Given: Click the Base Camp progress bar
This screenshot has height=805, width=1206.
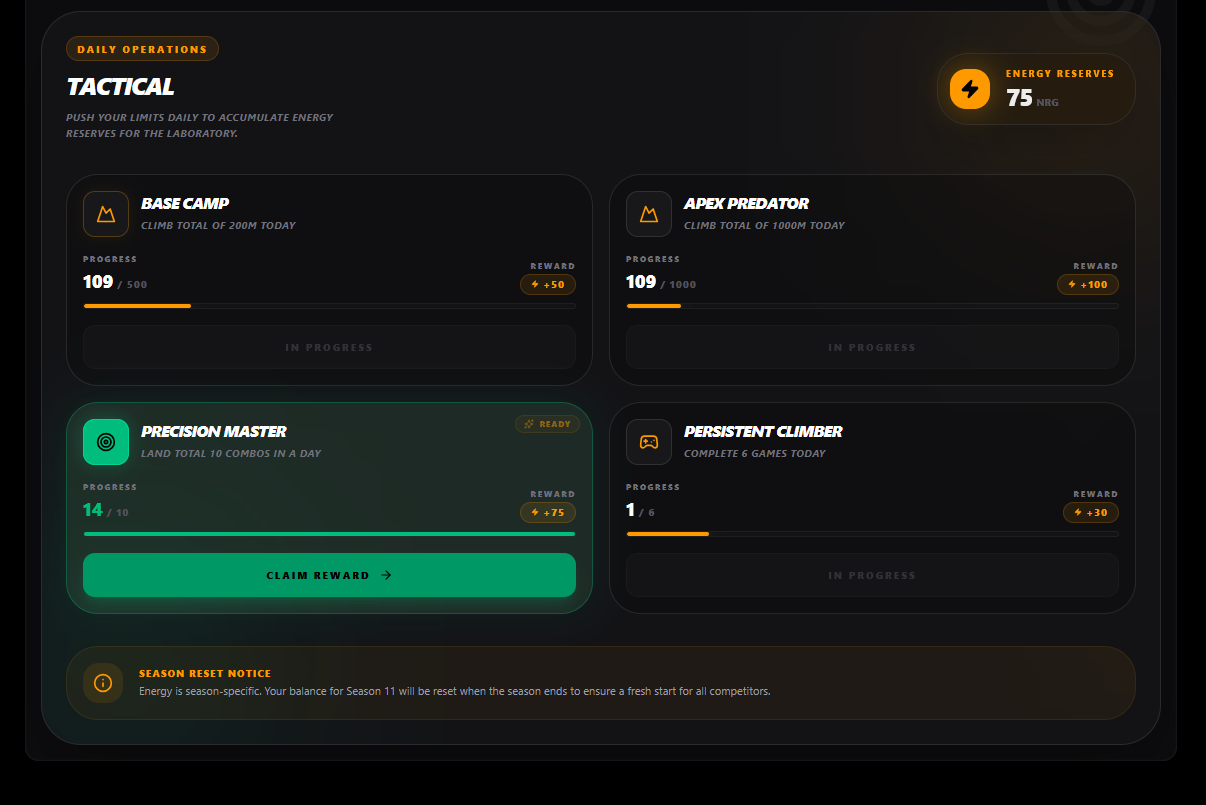Looking at the screenshot, I should tap(329, 306).
